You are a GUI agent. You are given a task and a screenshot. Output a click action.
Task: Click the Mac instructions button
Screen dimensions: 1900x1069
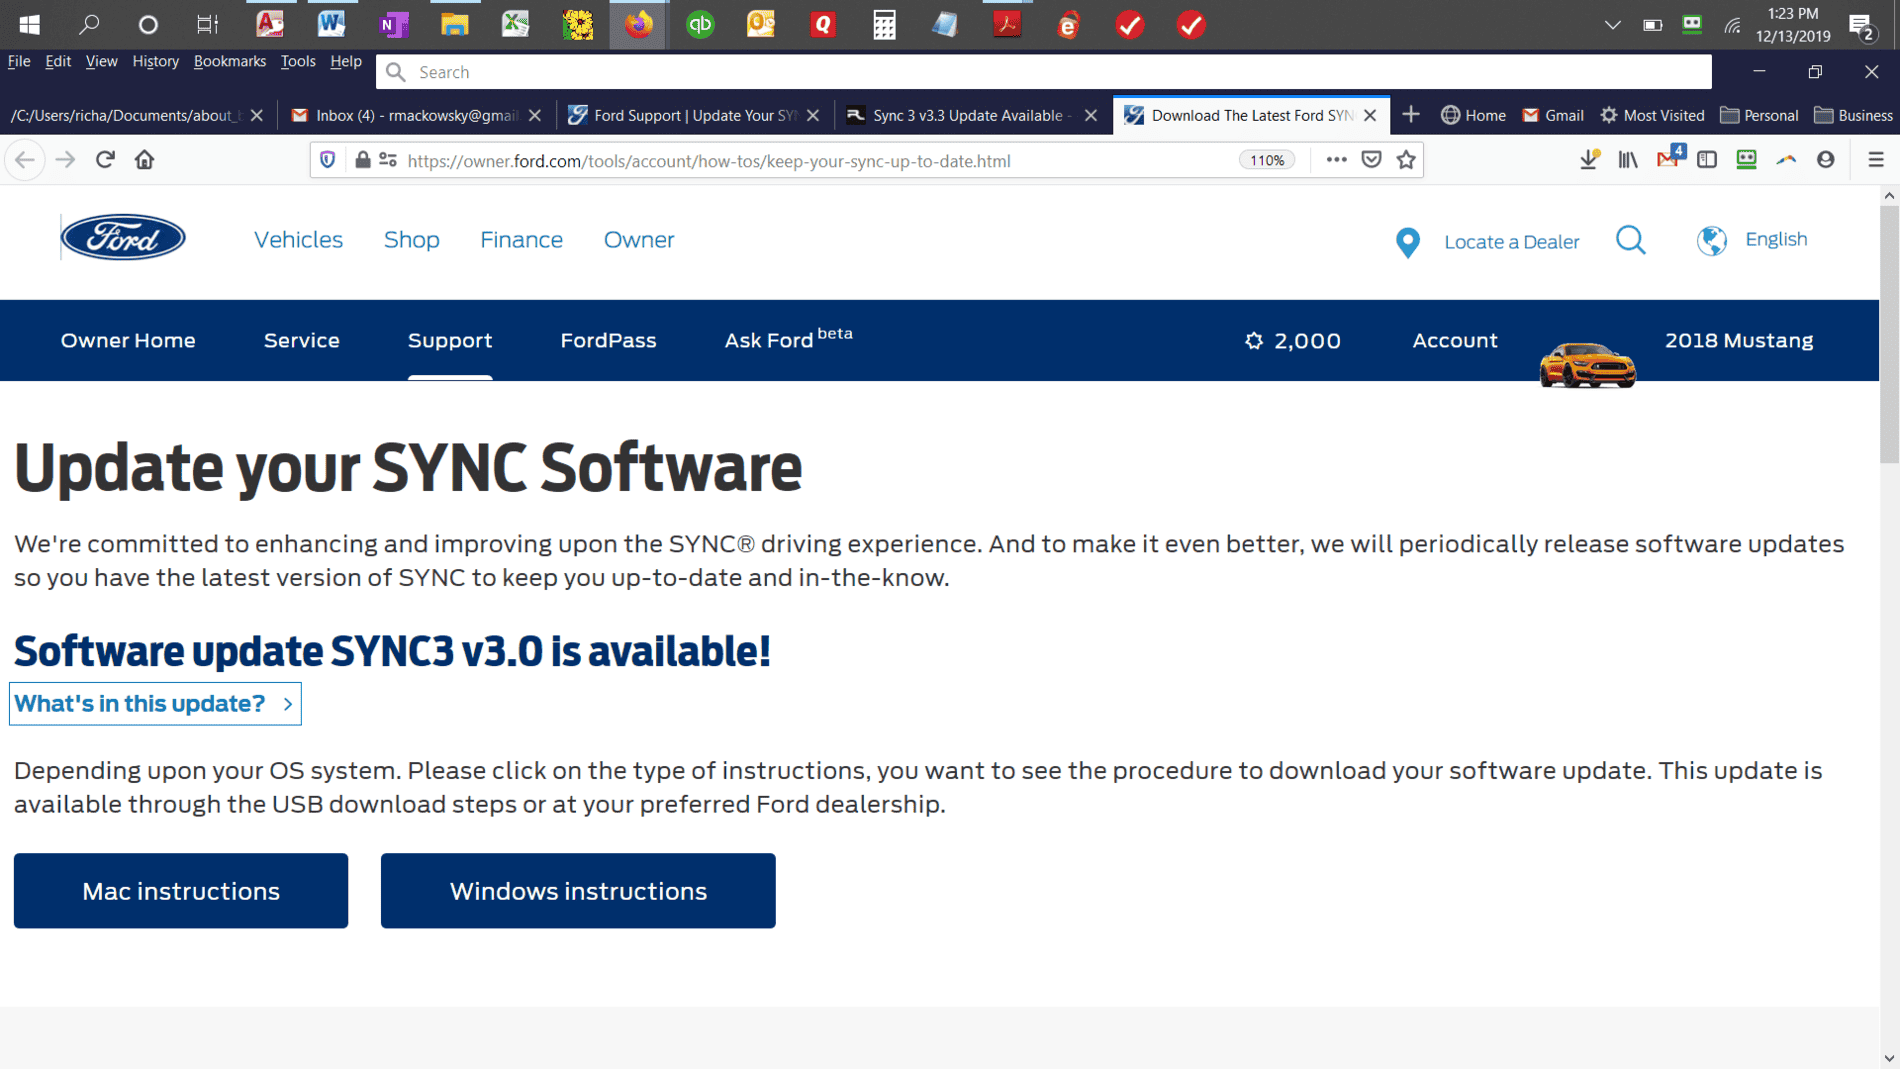click(181, 890)
